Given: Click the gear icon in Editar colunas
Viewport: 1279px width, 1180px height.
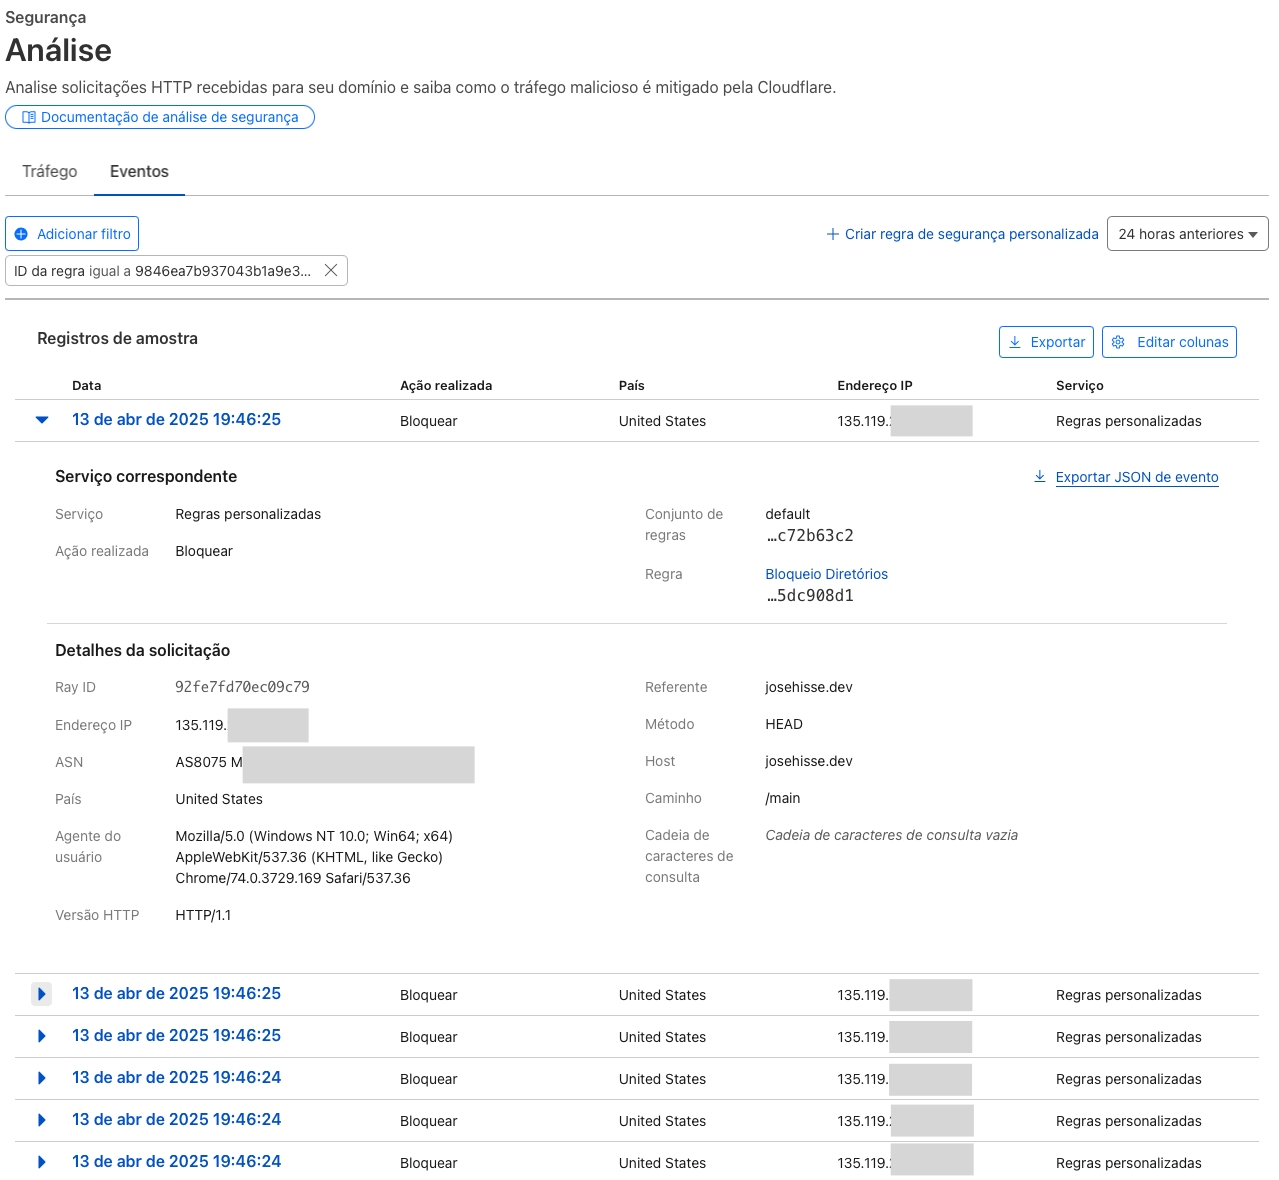Looking at the screenshot, I should pyautogui.click(x=1118, y=342).
